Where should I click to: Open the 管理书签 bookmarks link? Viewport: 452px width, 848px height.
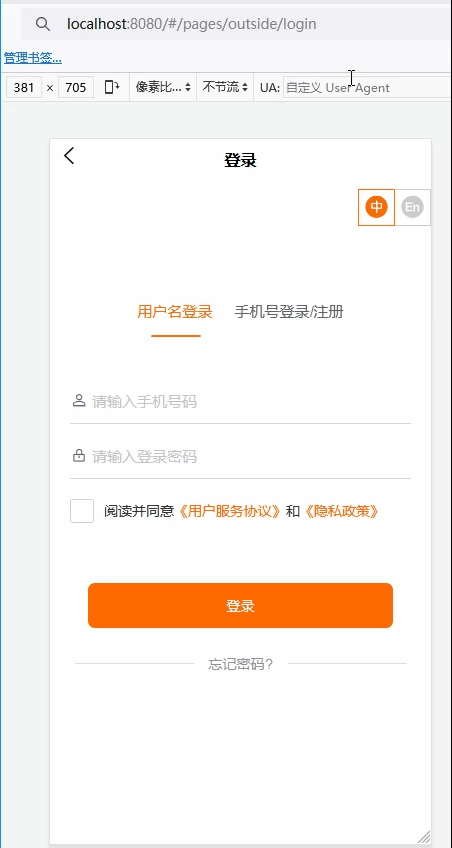pos(32,58)
